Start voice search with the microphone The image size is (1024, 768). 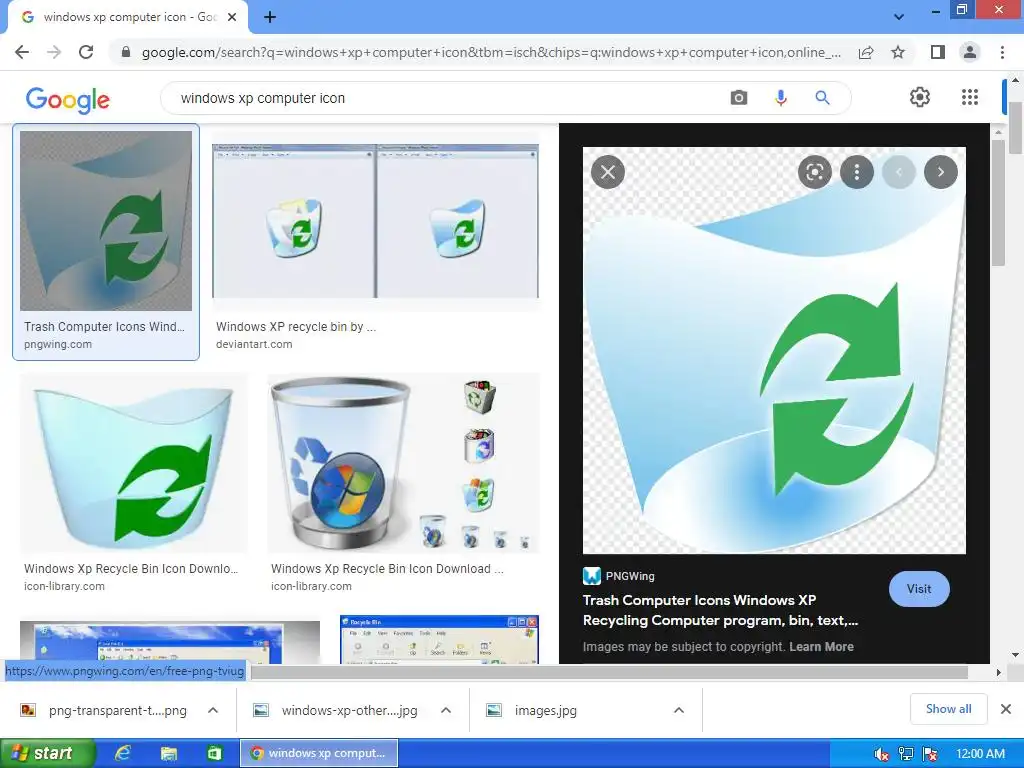780,98
